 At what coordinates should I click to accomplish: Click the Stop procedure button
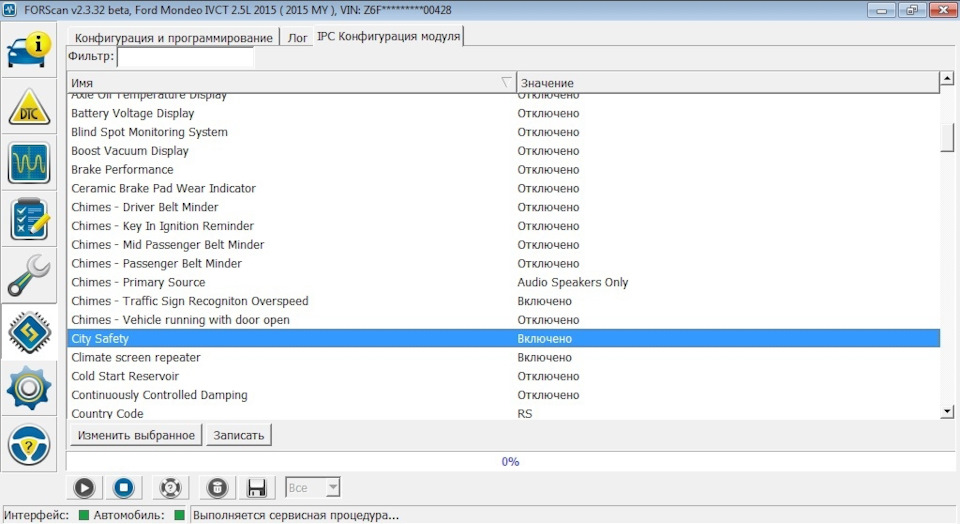click(x=124, y=488)
